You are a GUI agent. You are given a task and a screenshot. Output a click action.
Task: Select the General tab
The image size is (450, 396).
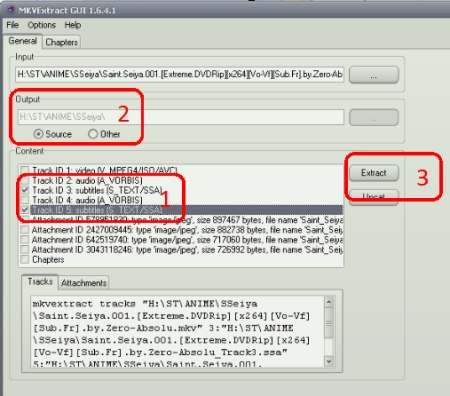22,41
